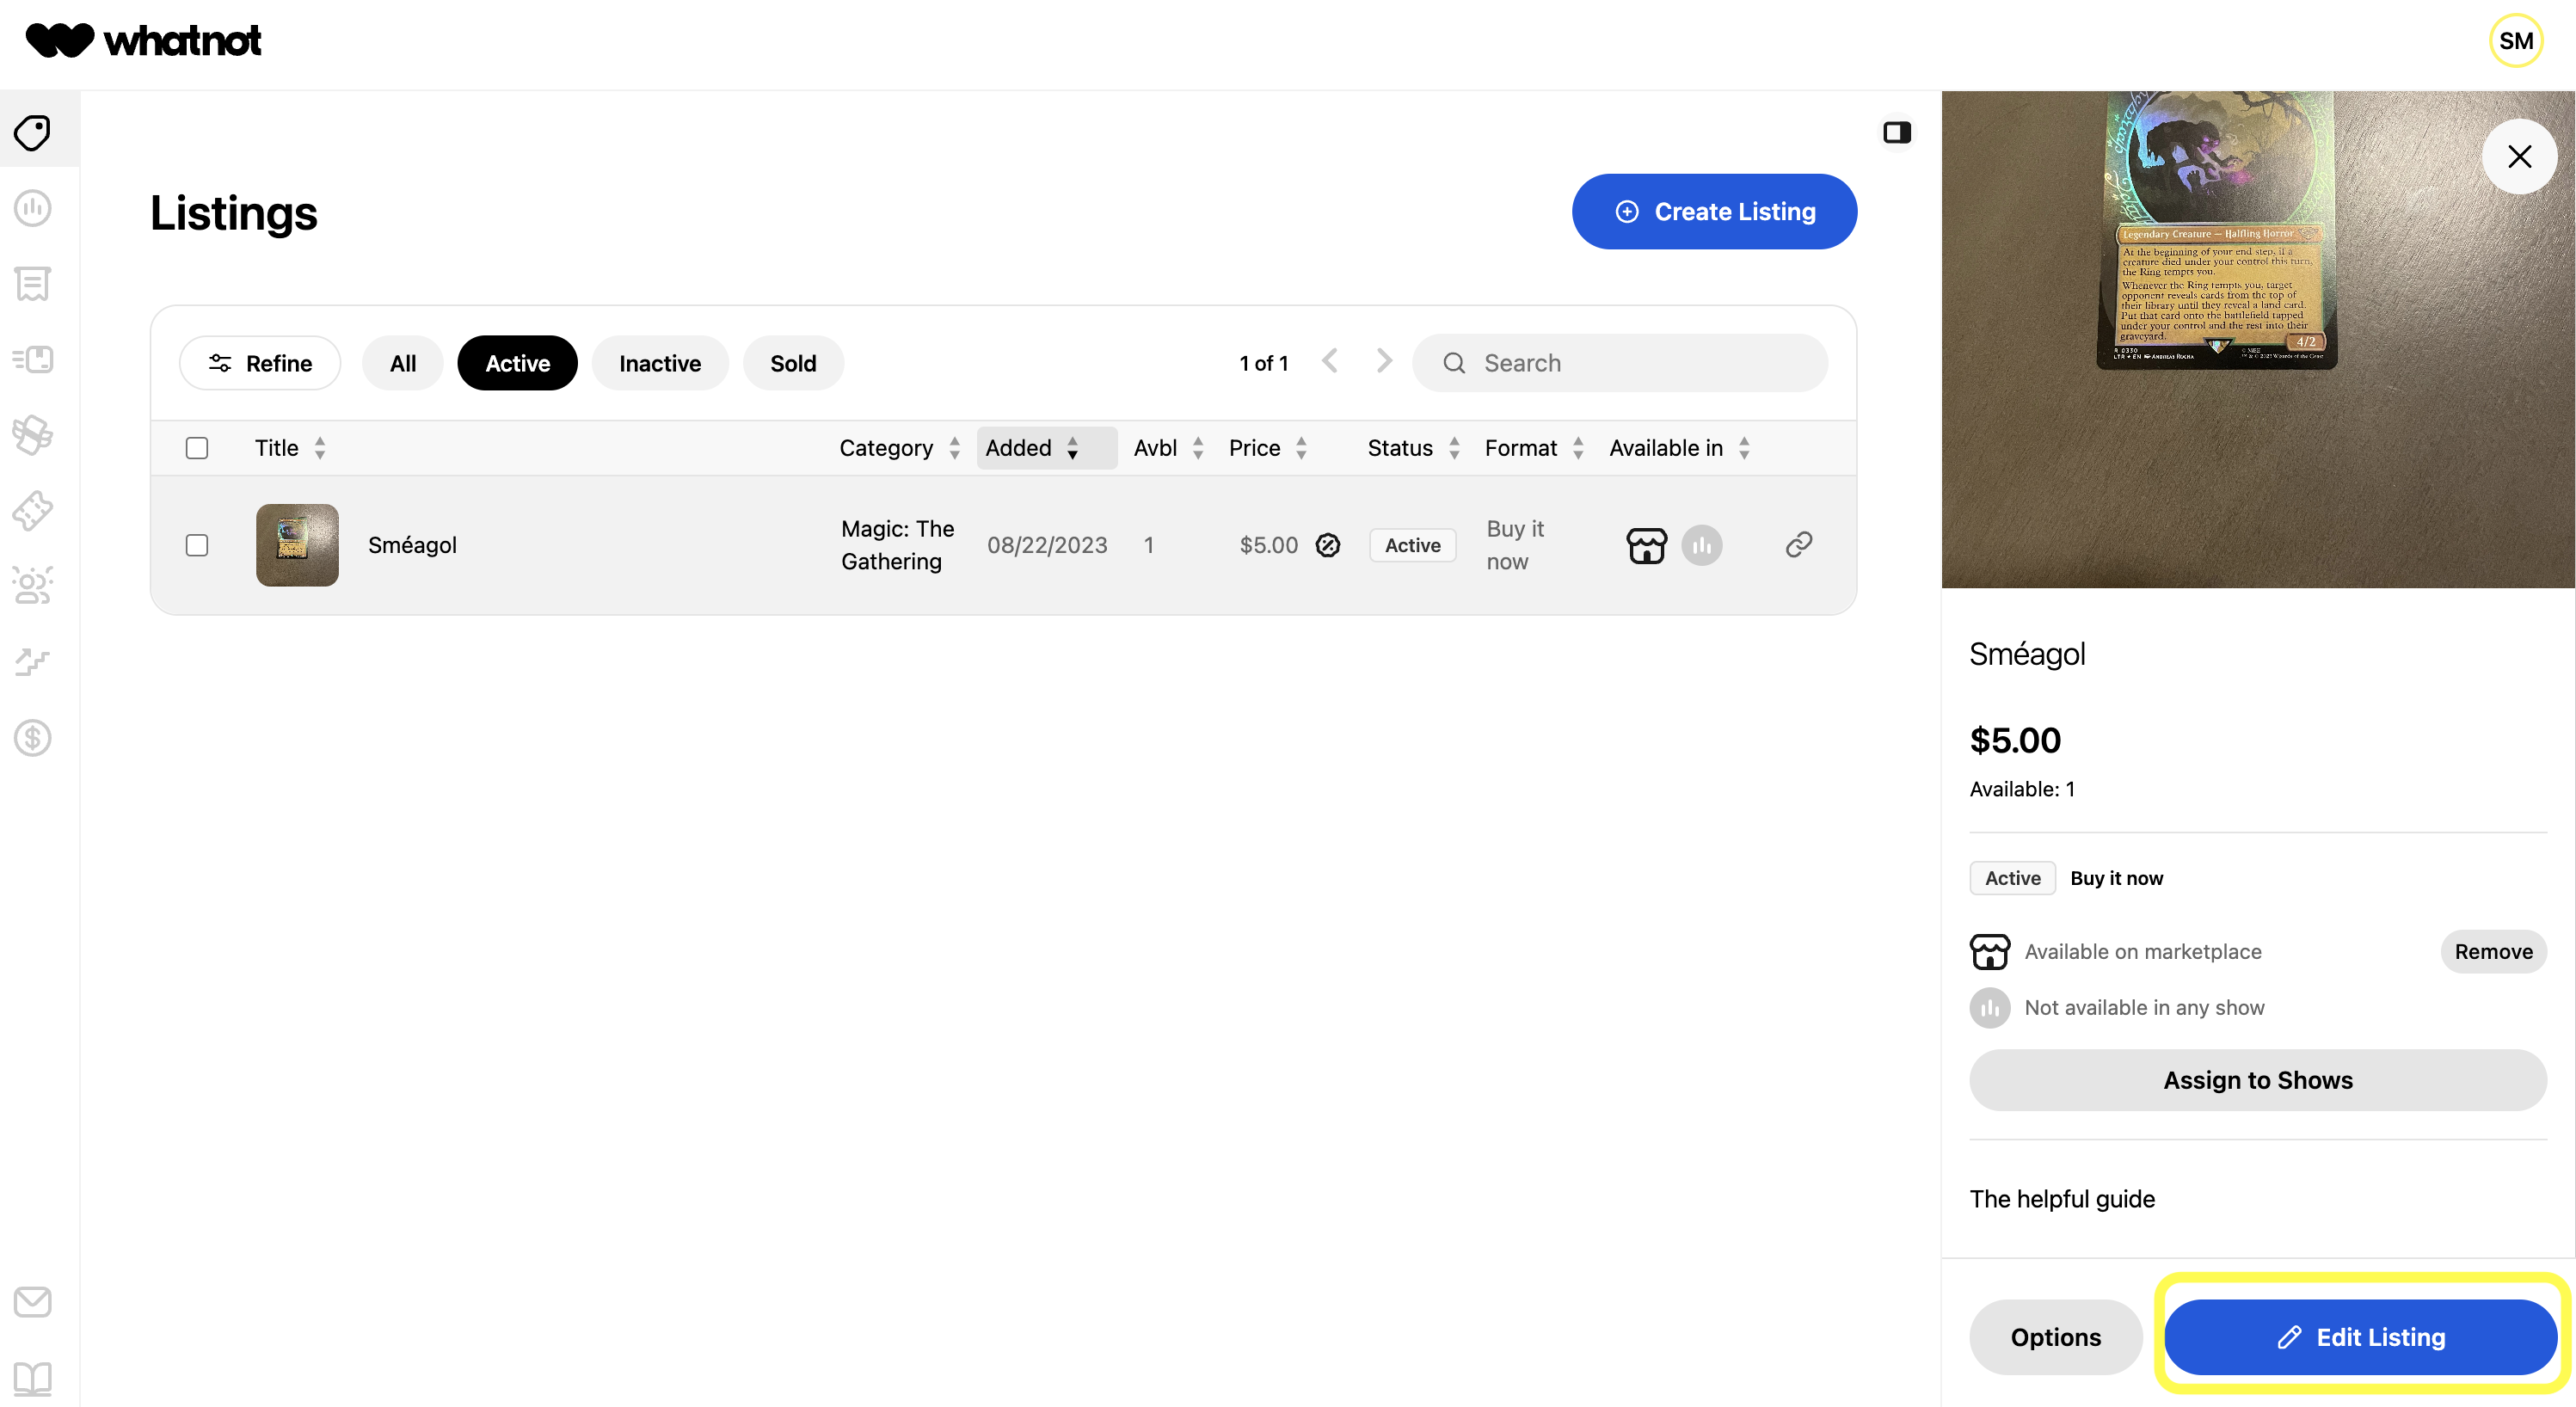Open the messages envelope icon in sidebar
The image size is (2576, 1407).
pos(33,1301)
